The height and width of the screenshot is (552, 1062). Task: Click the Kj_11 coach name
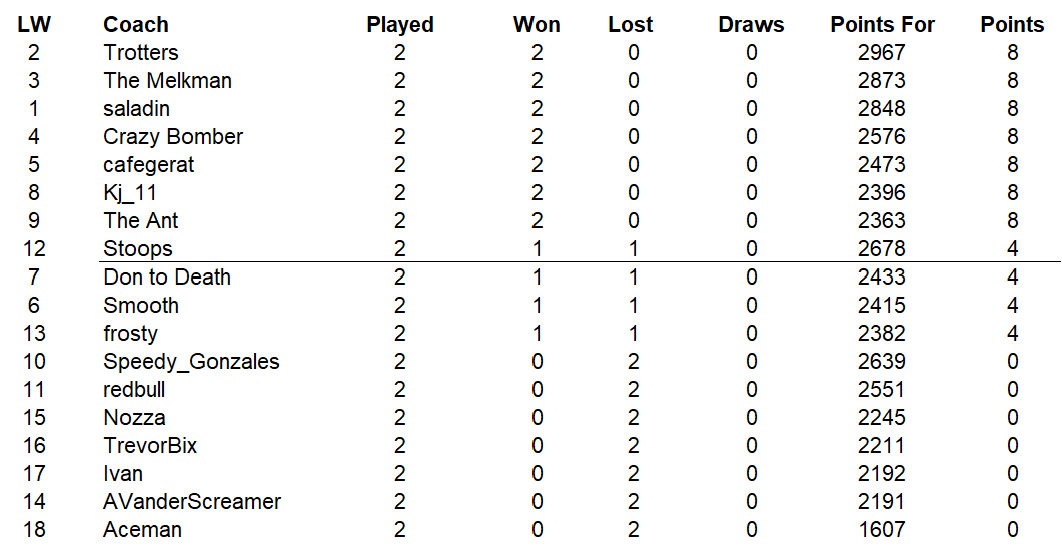[130, 193]
